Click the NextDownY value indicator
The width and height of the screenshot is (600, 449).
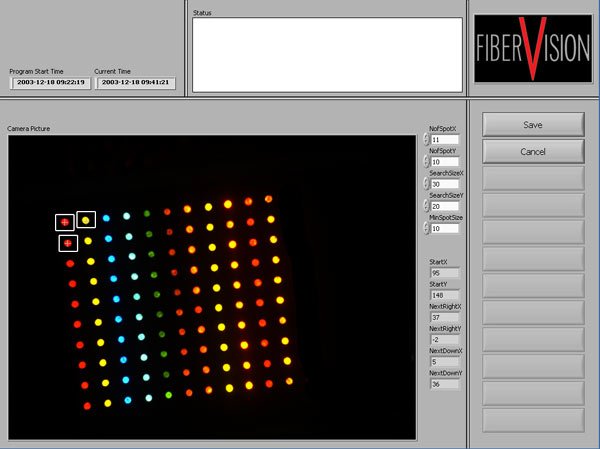[444, 383]
